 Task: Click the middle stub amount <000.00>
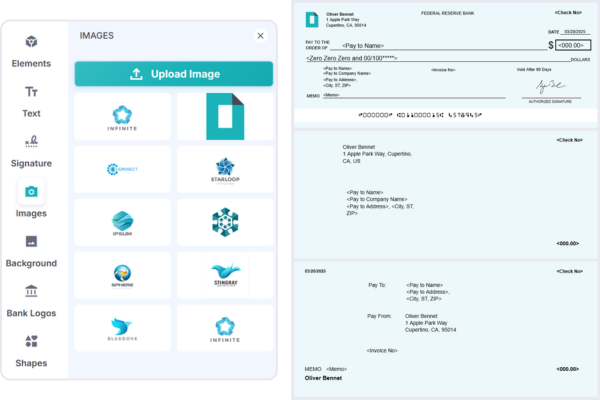point(567,243)
